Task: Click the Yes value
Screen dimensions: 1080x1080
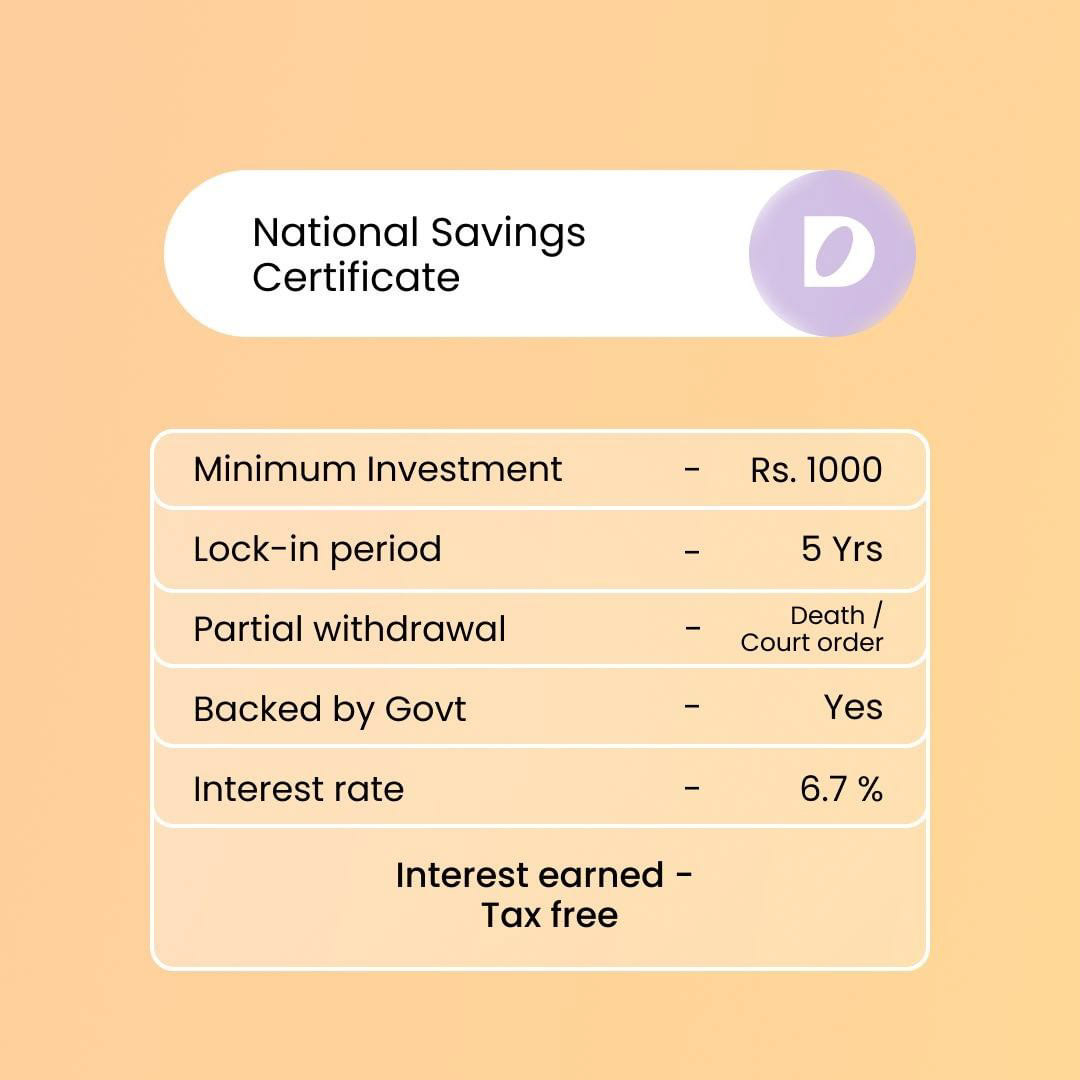Action: 853,708
